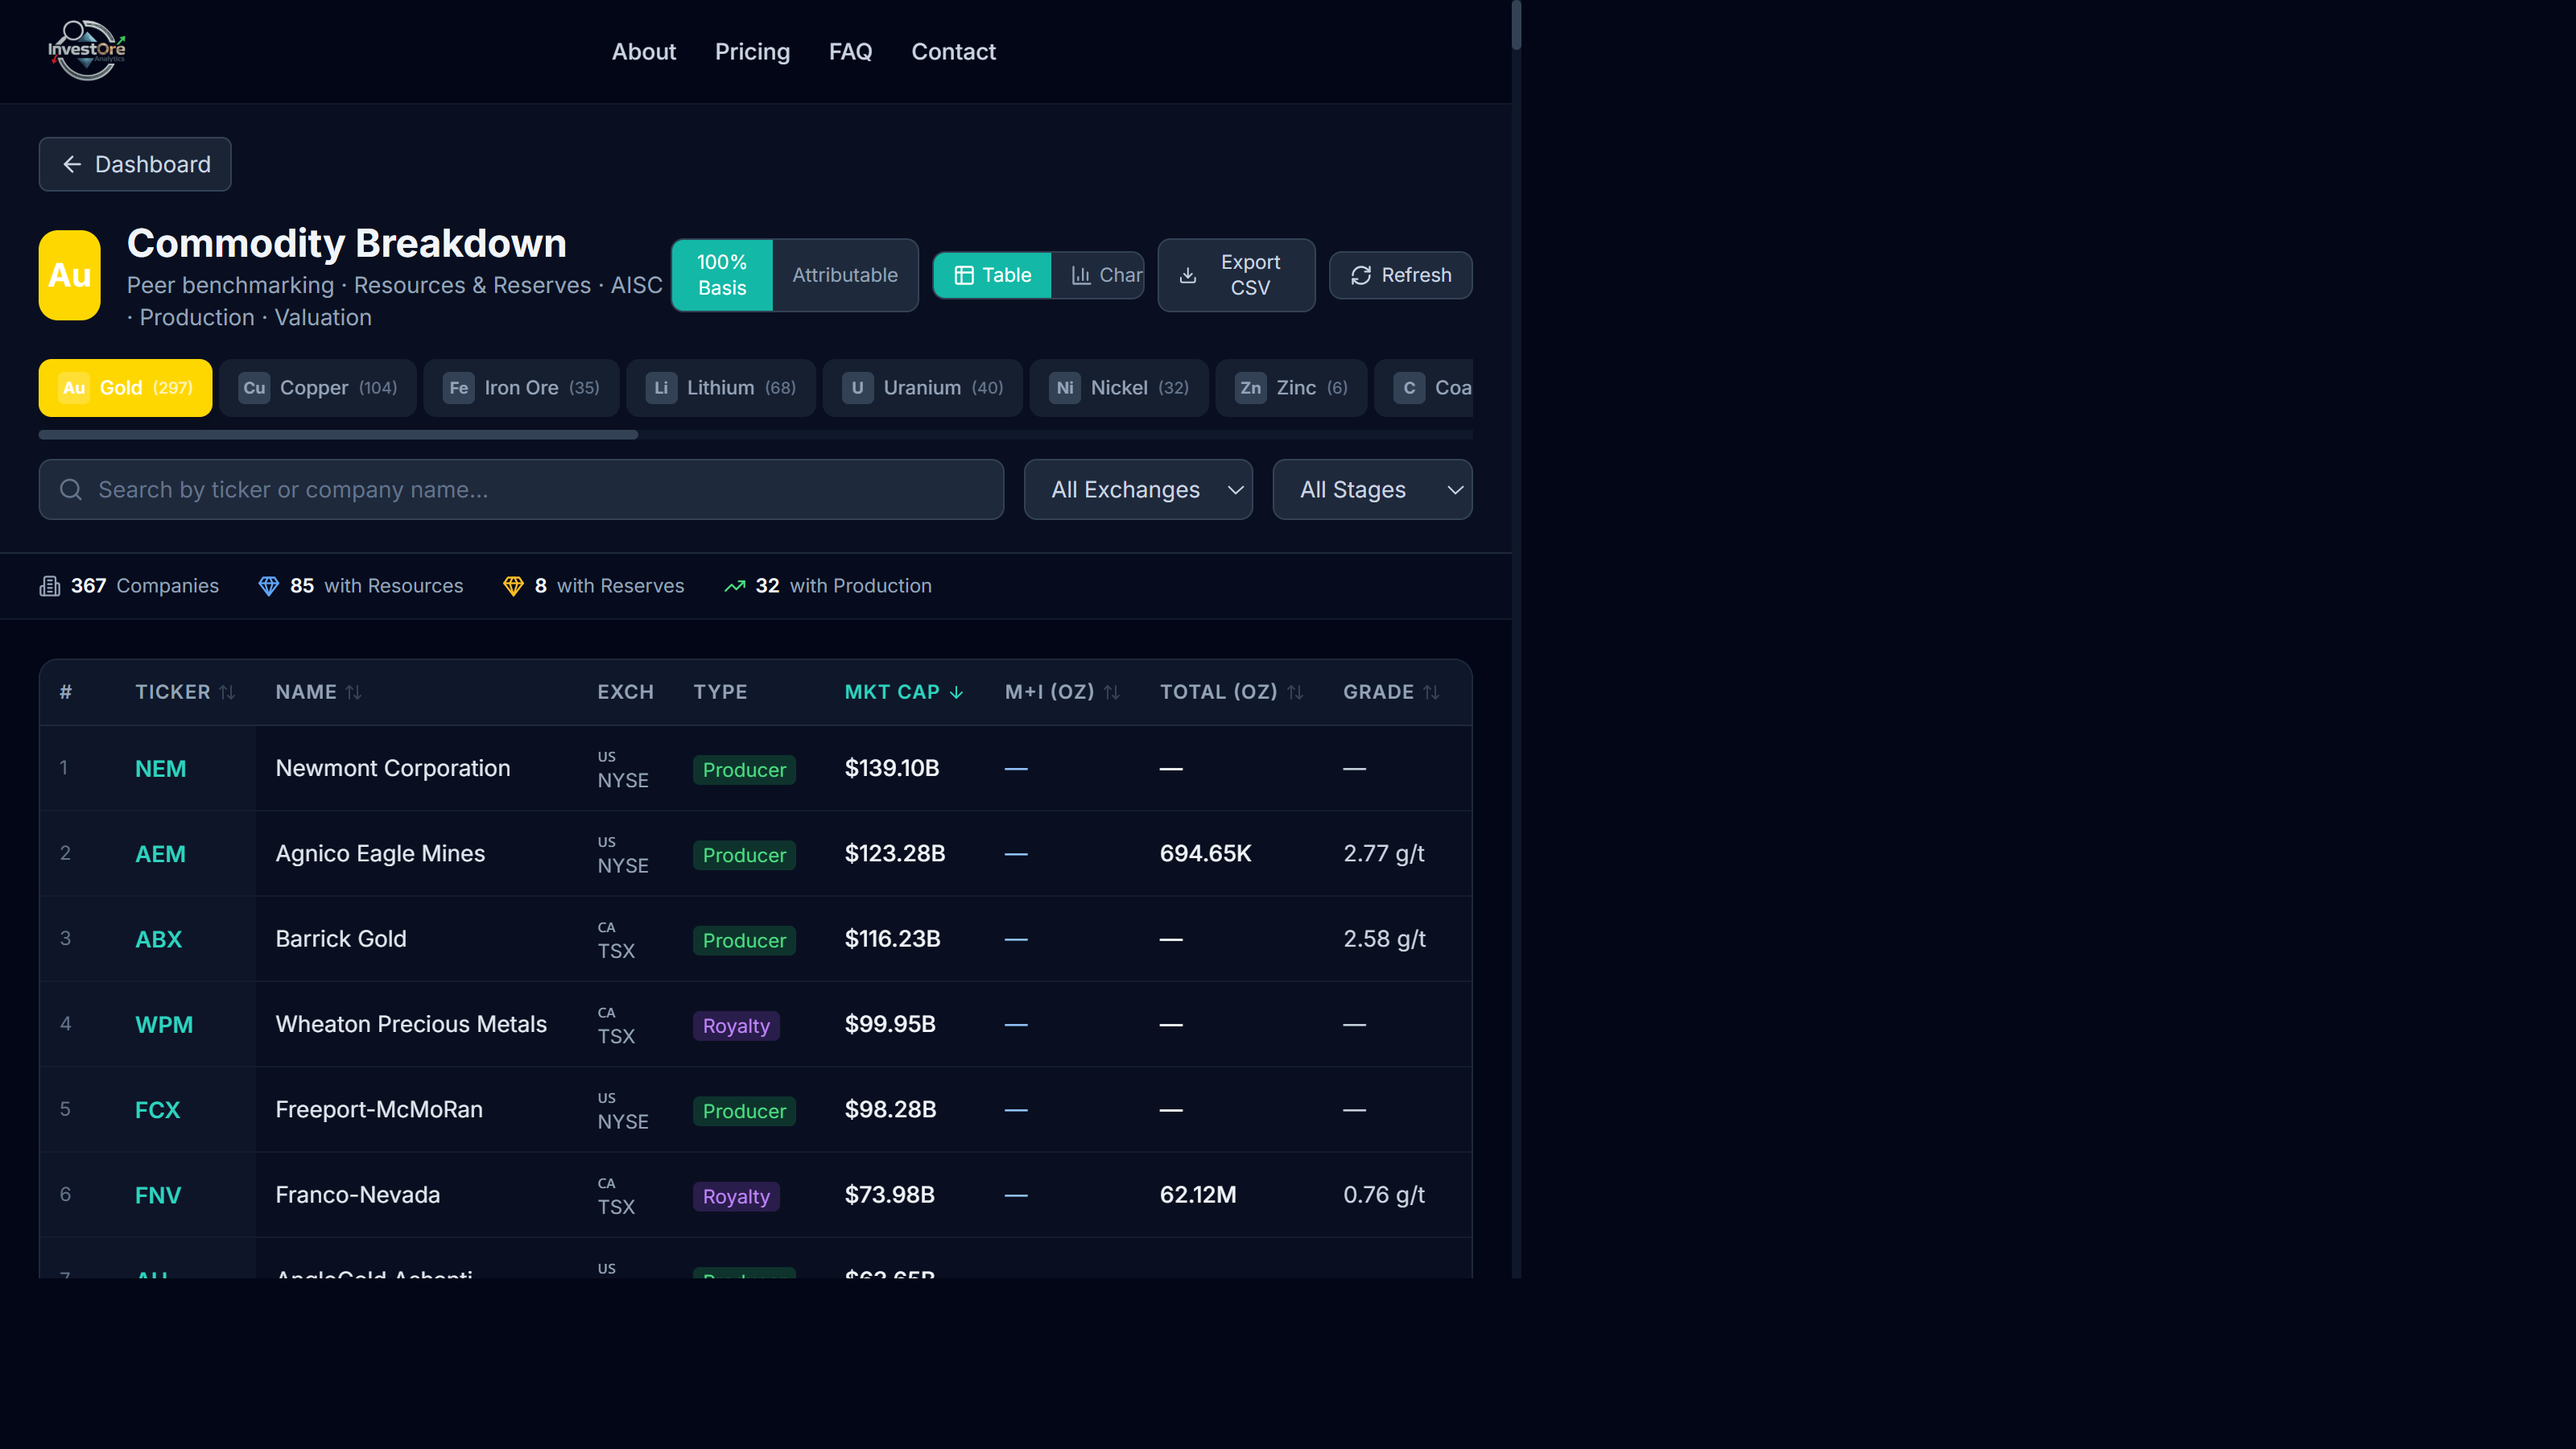Click the Cu Copper commodity chip

(319, 388)
